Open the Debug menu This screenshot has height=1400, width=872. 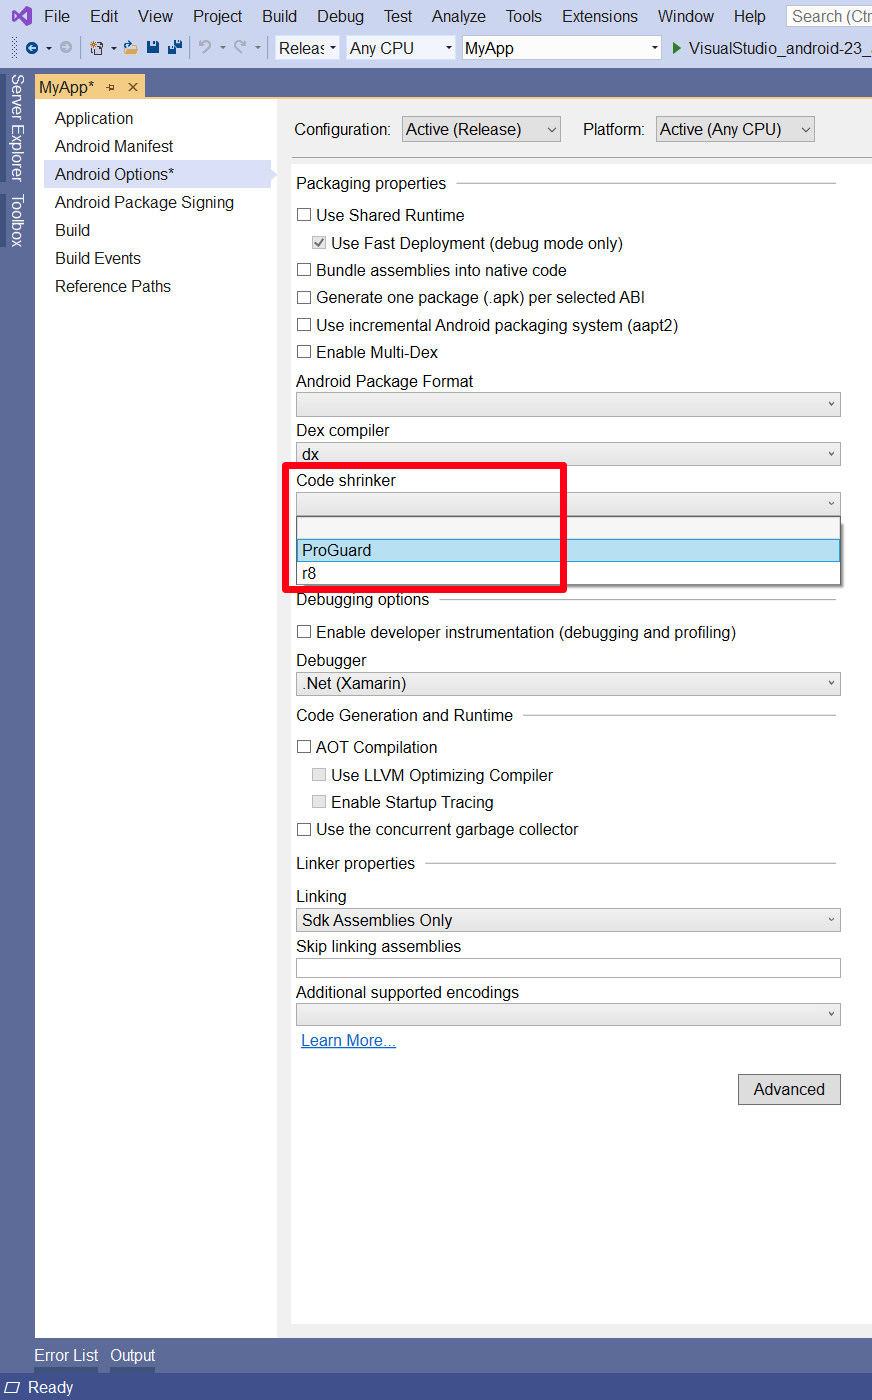coord(340,16)
